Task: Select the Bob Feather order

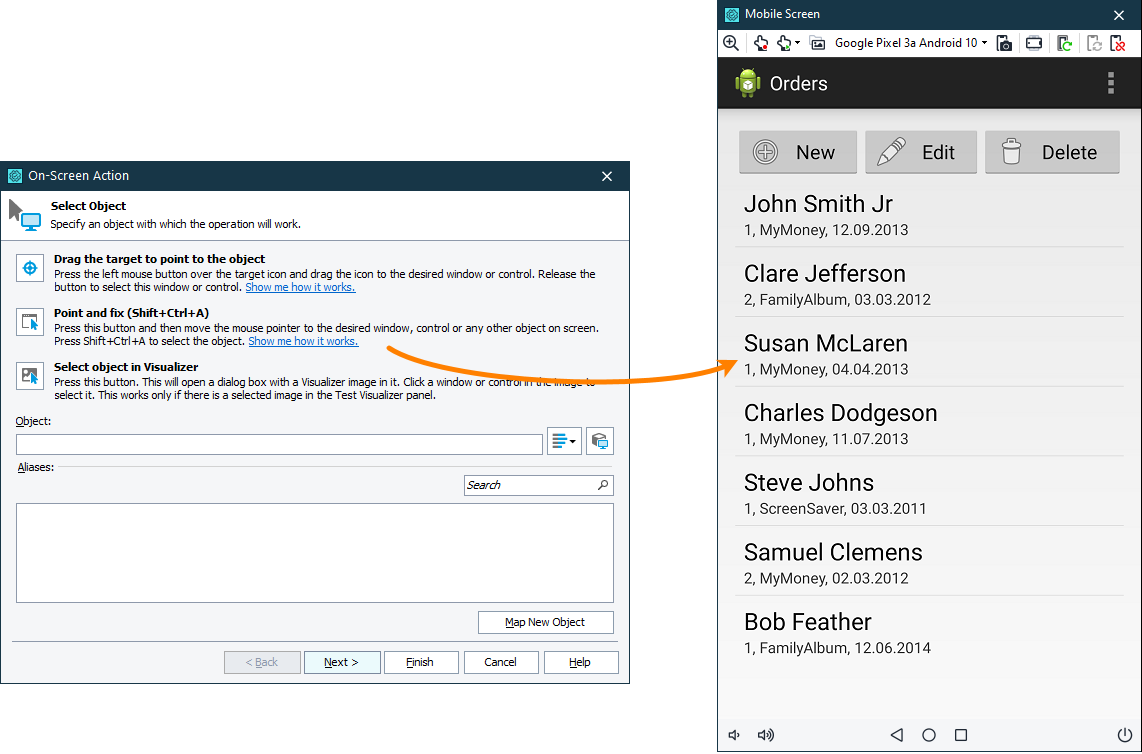Action: 929,632
